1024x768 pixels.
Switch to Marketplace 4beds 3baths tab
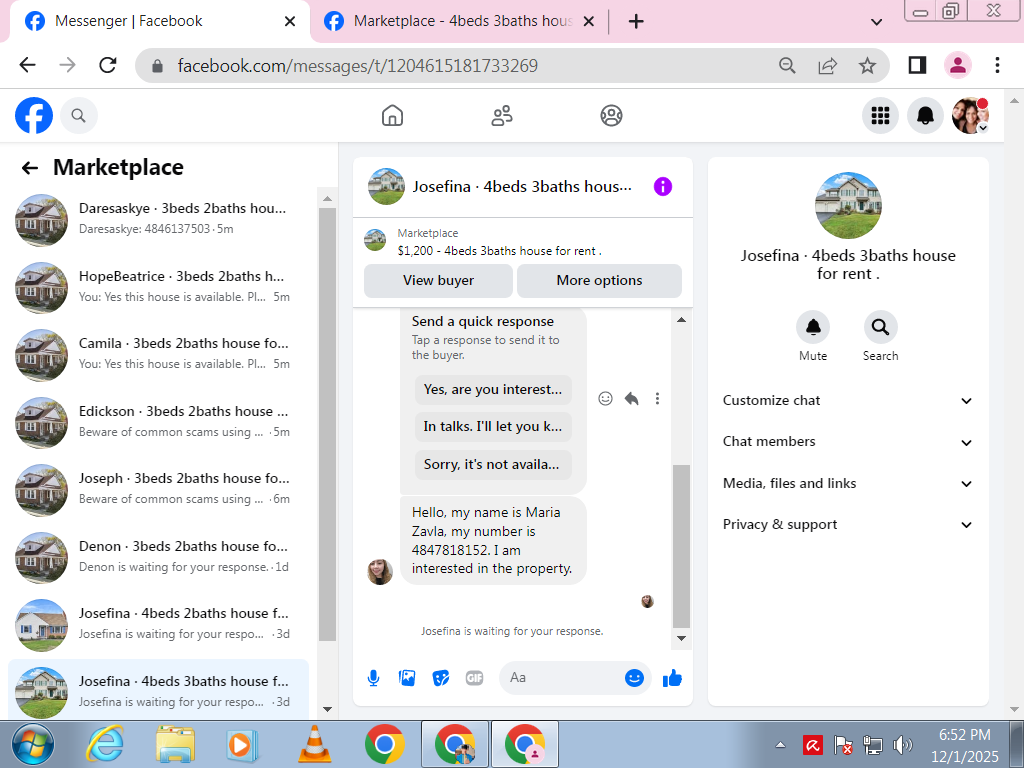[461, 22]
